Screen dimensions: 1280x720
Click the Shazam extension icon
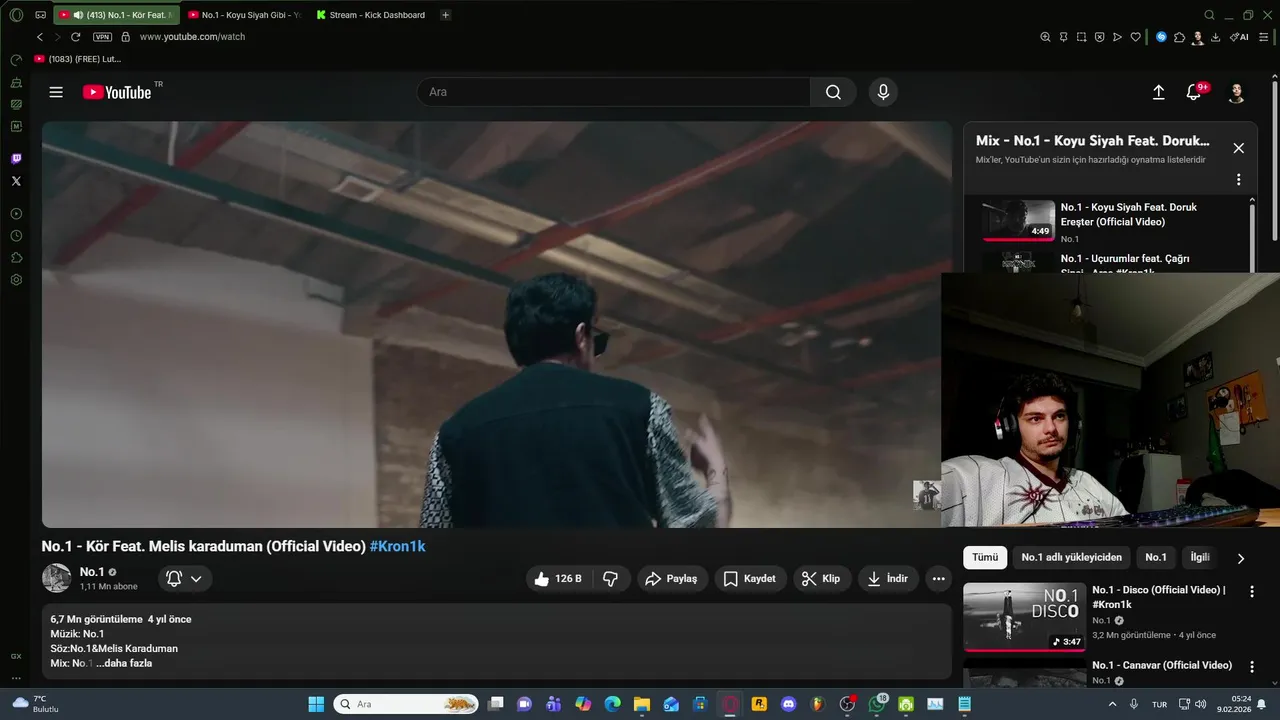(x=1161, y=37)
